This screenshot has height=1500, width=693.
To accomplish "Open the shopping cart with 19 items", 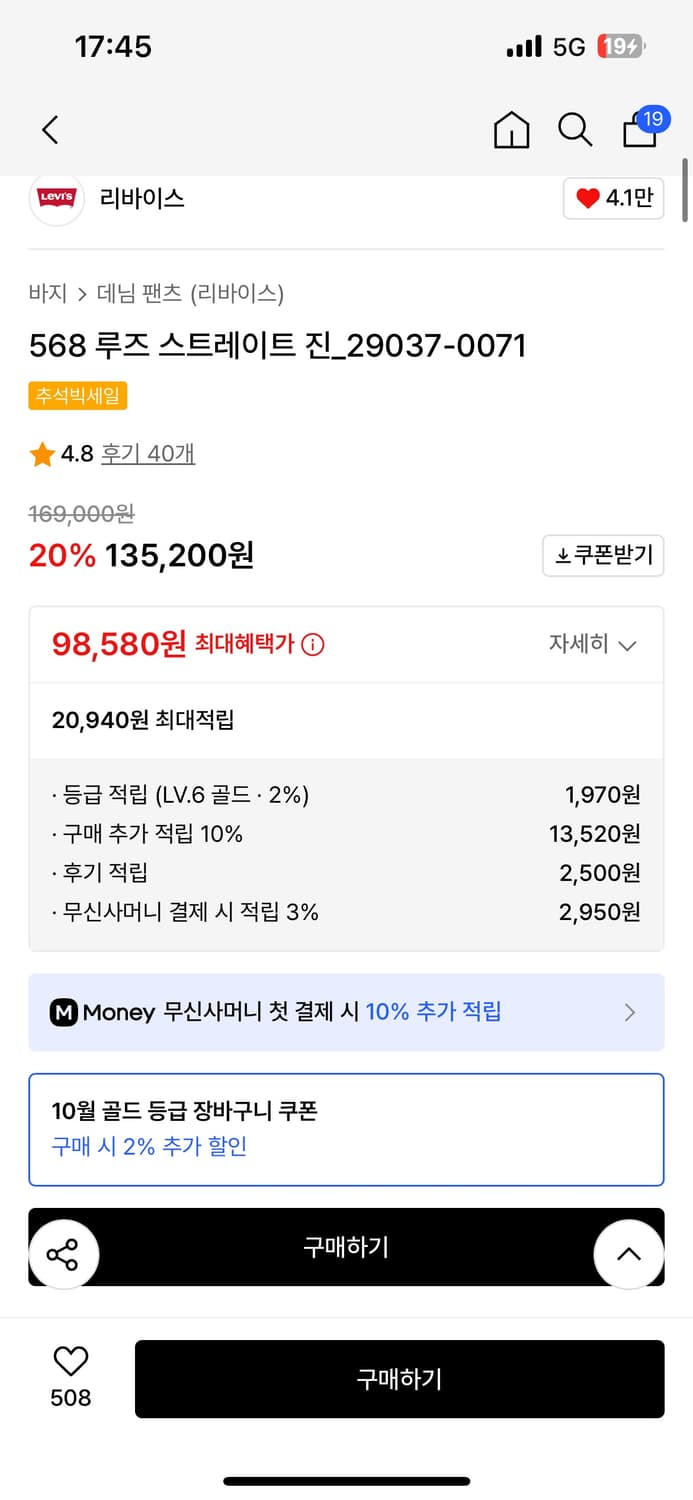I will tap(639, 131).
